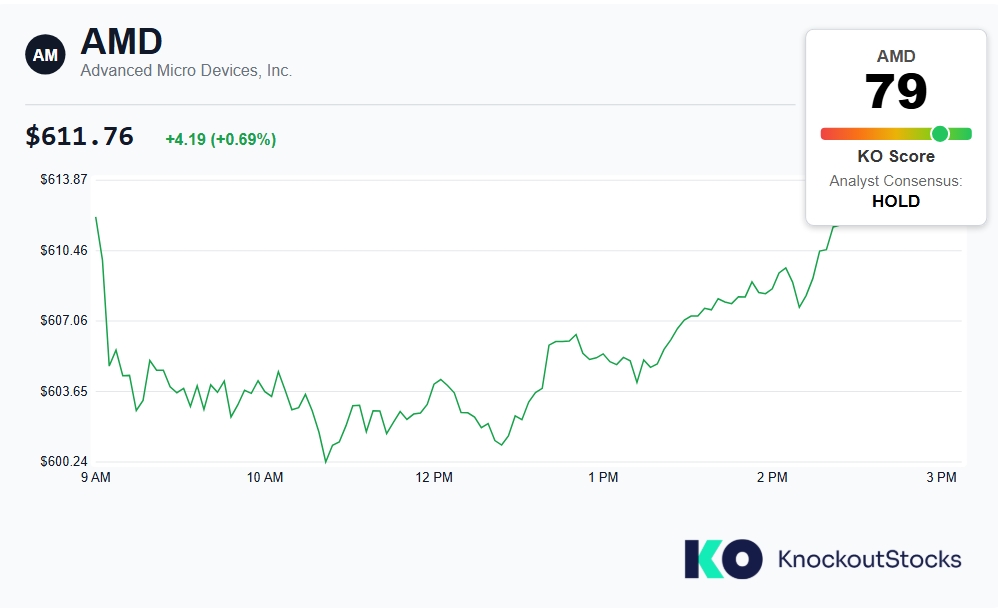Click the round AM ticker badge icon
Viewport: 998px width, 611px height.
[x=45, y=55]
